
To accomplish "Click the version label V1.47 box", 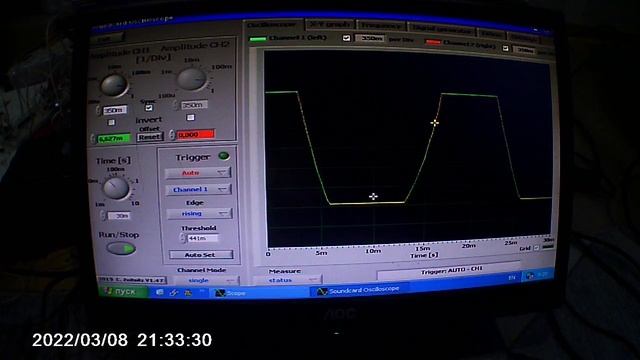I will pos(132,280).
